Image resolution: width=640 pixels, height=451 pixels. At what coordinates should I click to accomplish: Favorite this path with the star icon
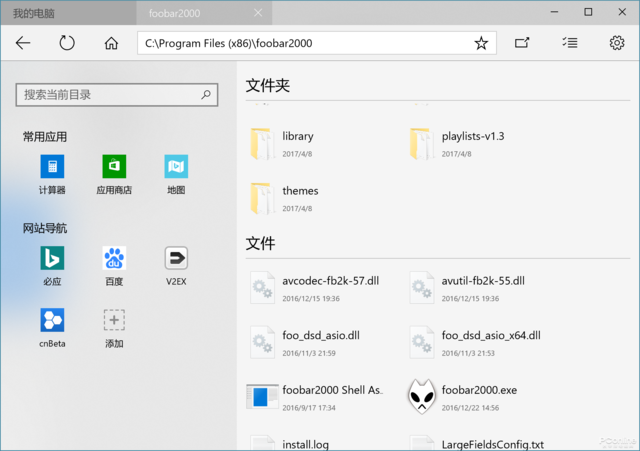tap(481, 43)
